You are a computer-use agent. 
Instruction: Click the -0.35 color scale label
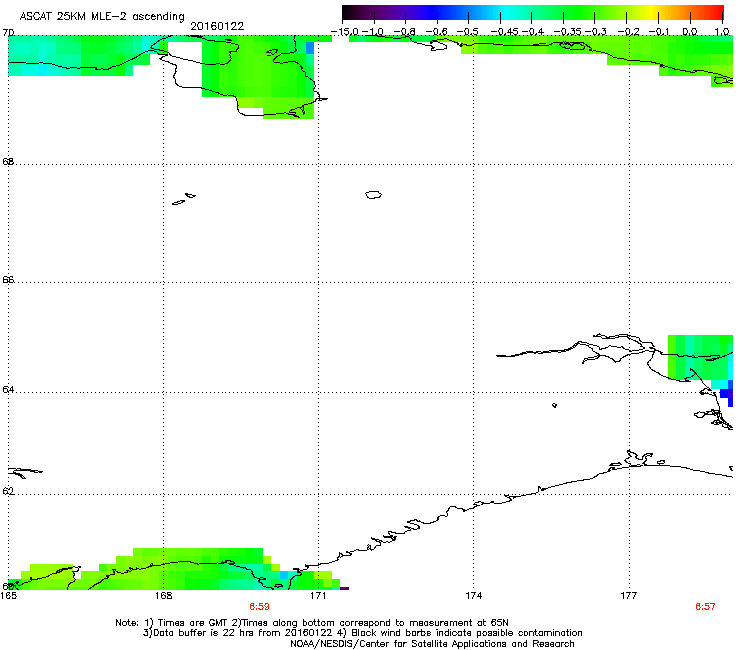(568, 32)
